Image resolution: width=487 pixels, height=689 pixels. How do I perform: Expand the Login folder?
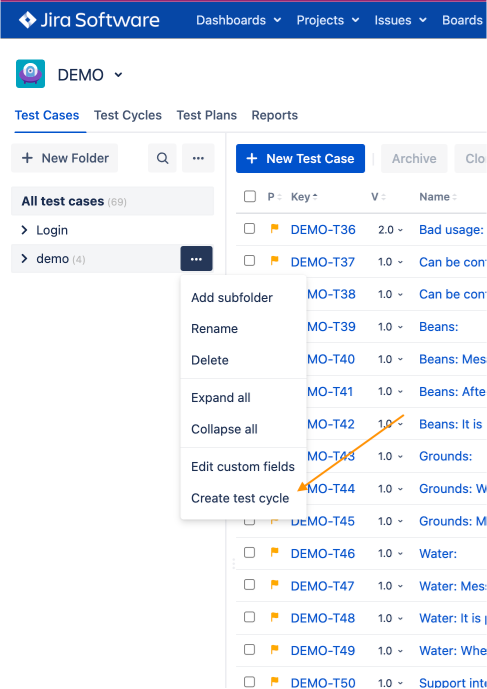tap(24, 230)
